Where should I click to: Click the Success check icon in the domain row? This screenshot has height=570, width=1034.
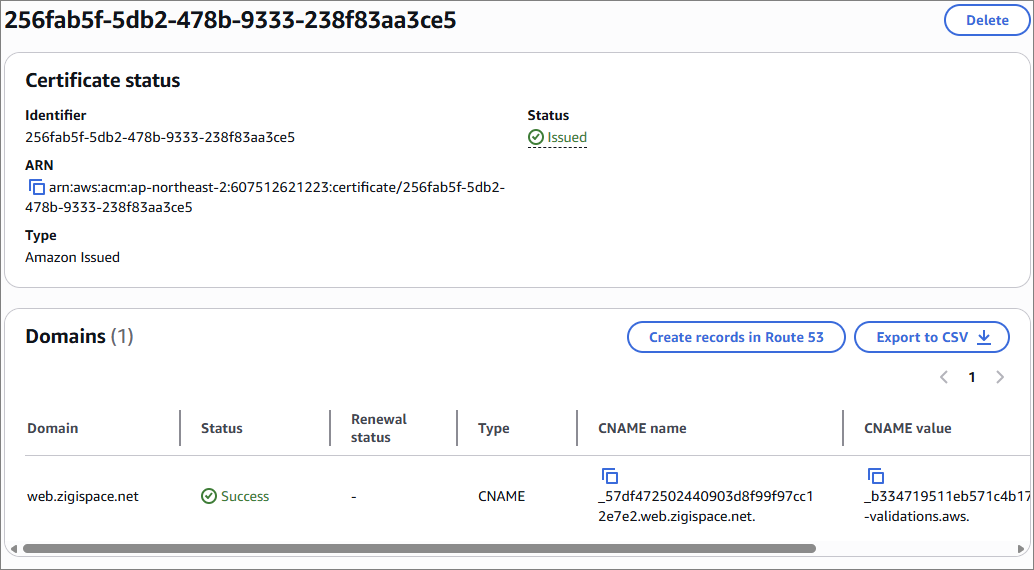(x=208, y=496)
